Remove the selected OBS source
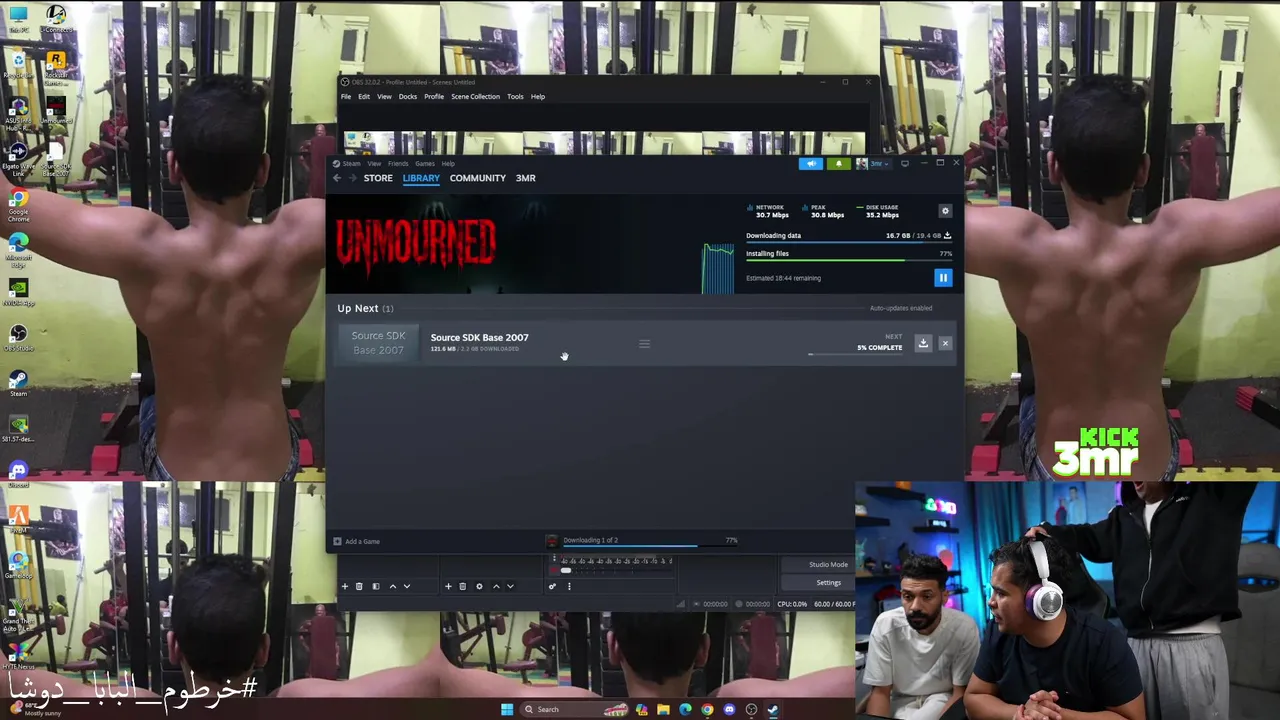The height and width of the screenshot is (720, 1280). (x=462, y=587)
